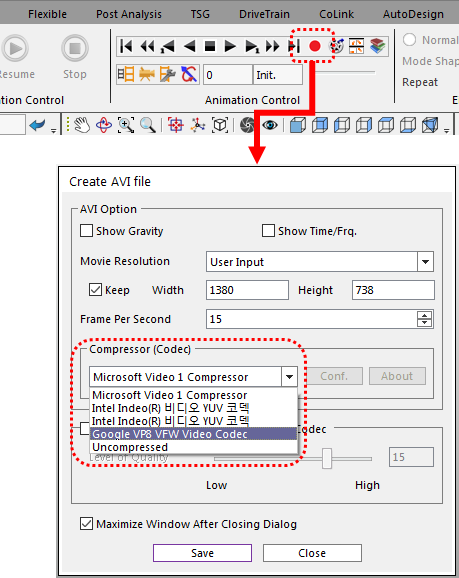459x578 pixels.
Task: Click the blue arrow reset icon
Action: pyautogui.click(x=189, y=74)
